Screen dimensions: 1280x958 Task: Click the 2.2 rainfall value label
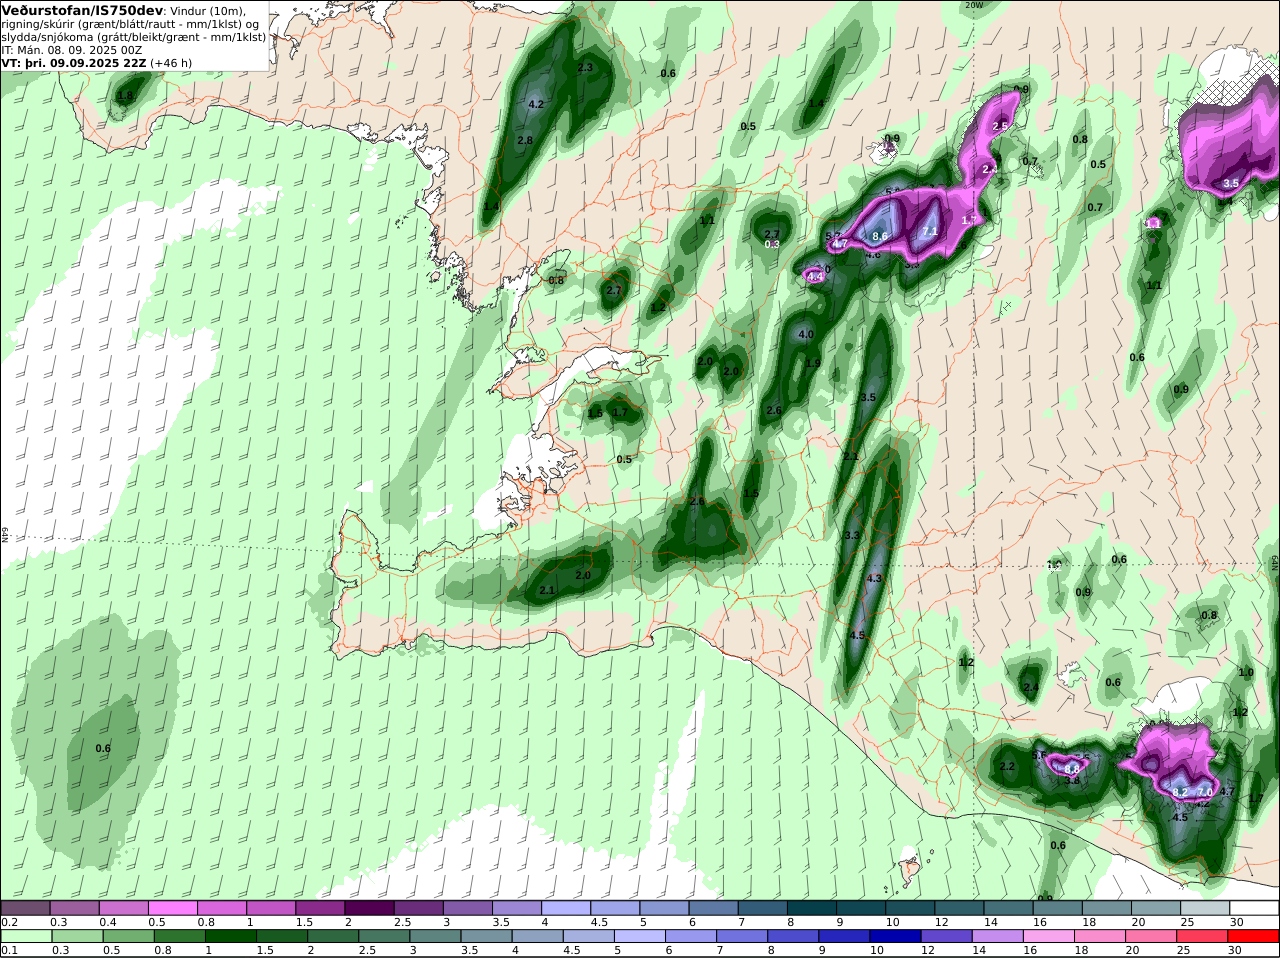(1007, 767)
